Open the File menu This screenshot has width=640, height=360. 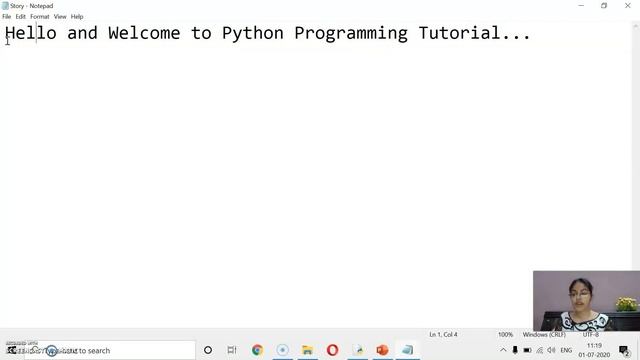[7, 17]
